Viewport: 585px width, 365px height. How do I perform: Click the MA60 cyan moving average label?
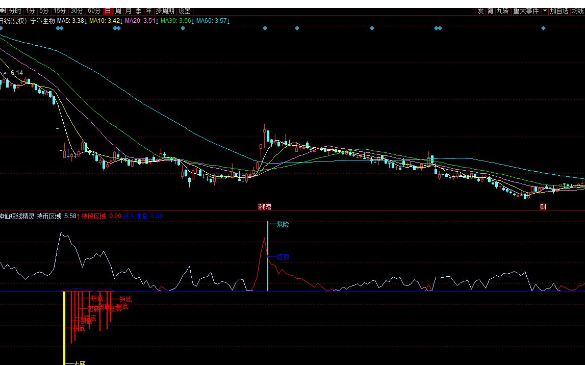pyautogui.click(x=212, y=21)
